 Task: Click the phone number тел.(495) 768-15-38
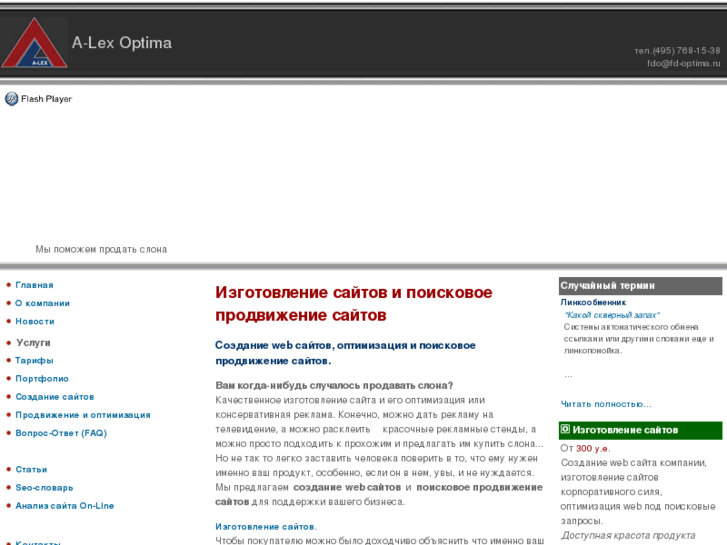677,51
